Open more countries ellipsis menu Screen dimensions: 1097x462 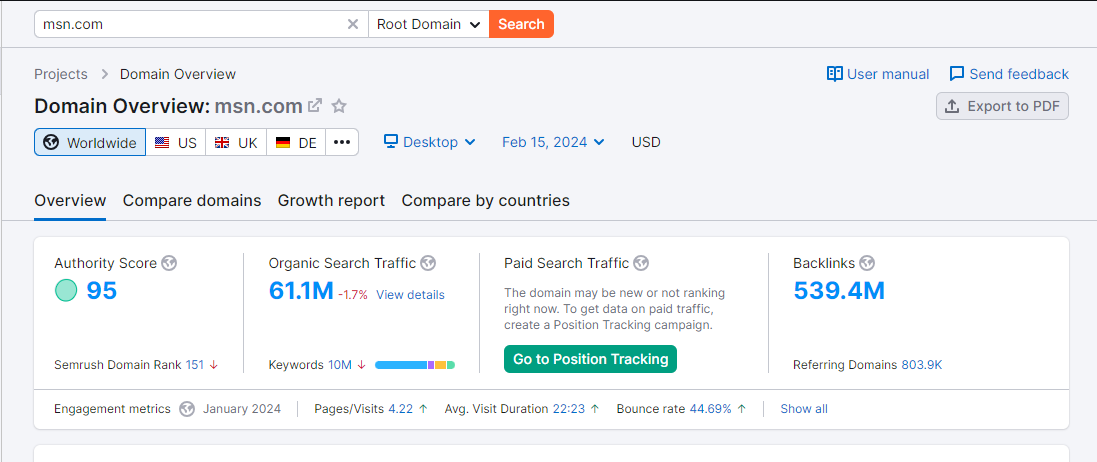pyautogui.click(x=342, y=142)
